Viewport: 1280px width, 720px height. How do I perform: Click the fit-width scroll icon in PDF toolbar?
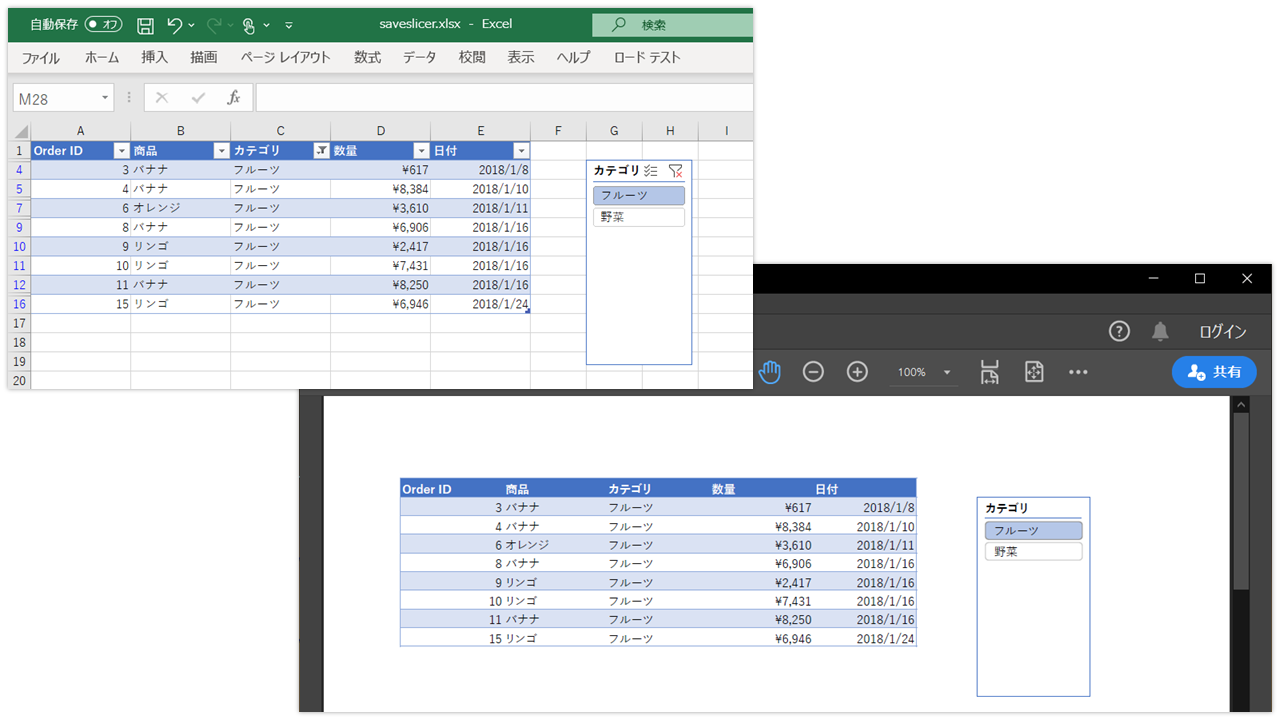[989, 372]
